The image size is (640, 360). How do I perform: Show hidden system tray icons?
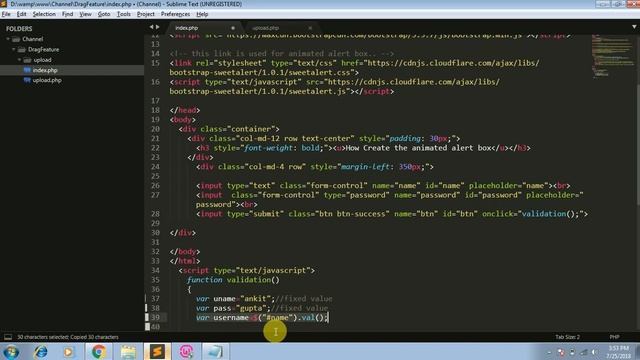coord(549,352)
